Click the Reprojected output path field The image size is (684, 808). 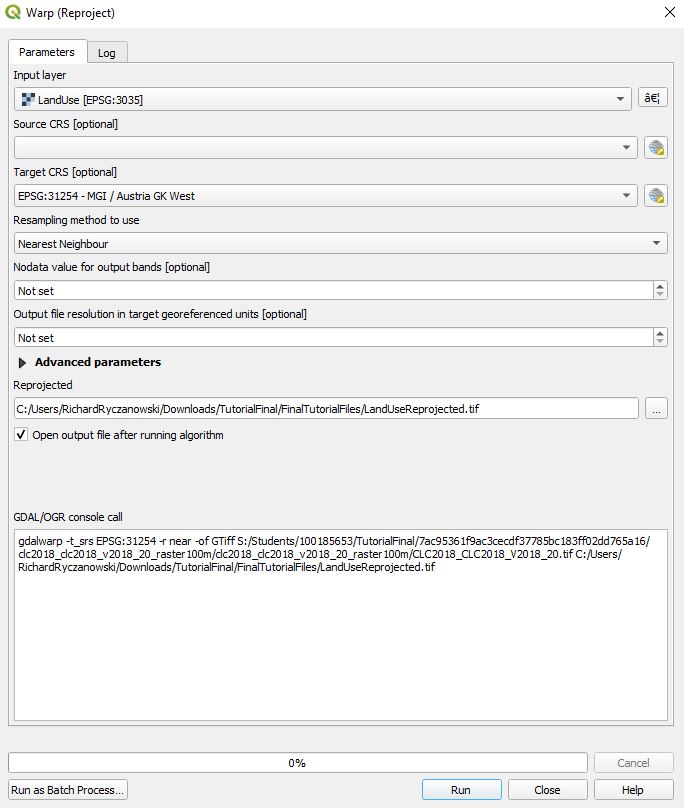tap(326, 408)
